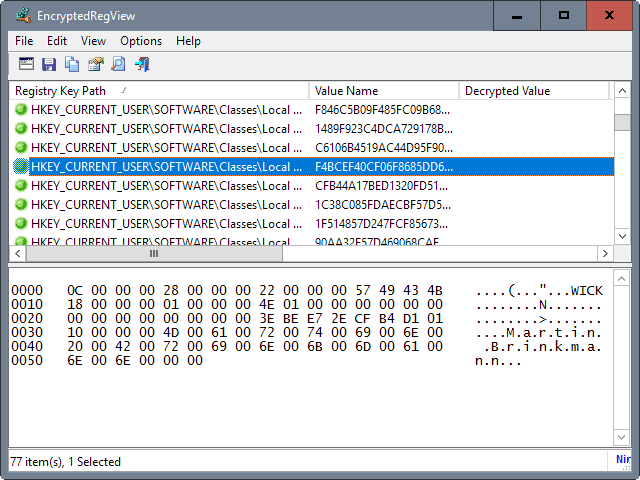Click green icon of F846C5B09F485FC09B68 row
This screenshot has width=640, height=480.
click(x=21, y=109)
